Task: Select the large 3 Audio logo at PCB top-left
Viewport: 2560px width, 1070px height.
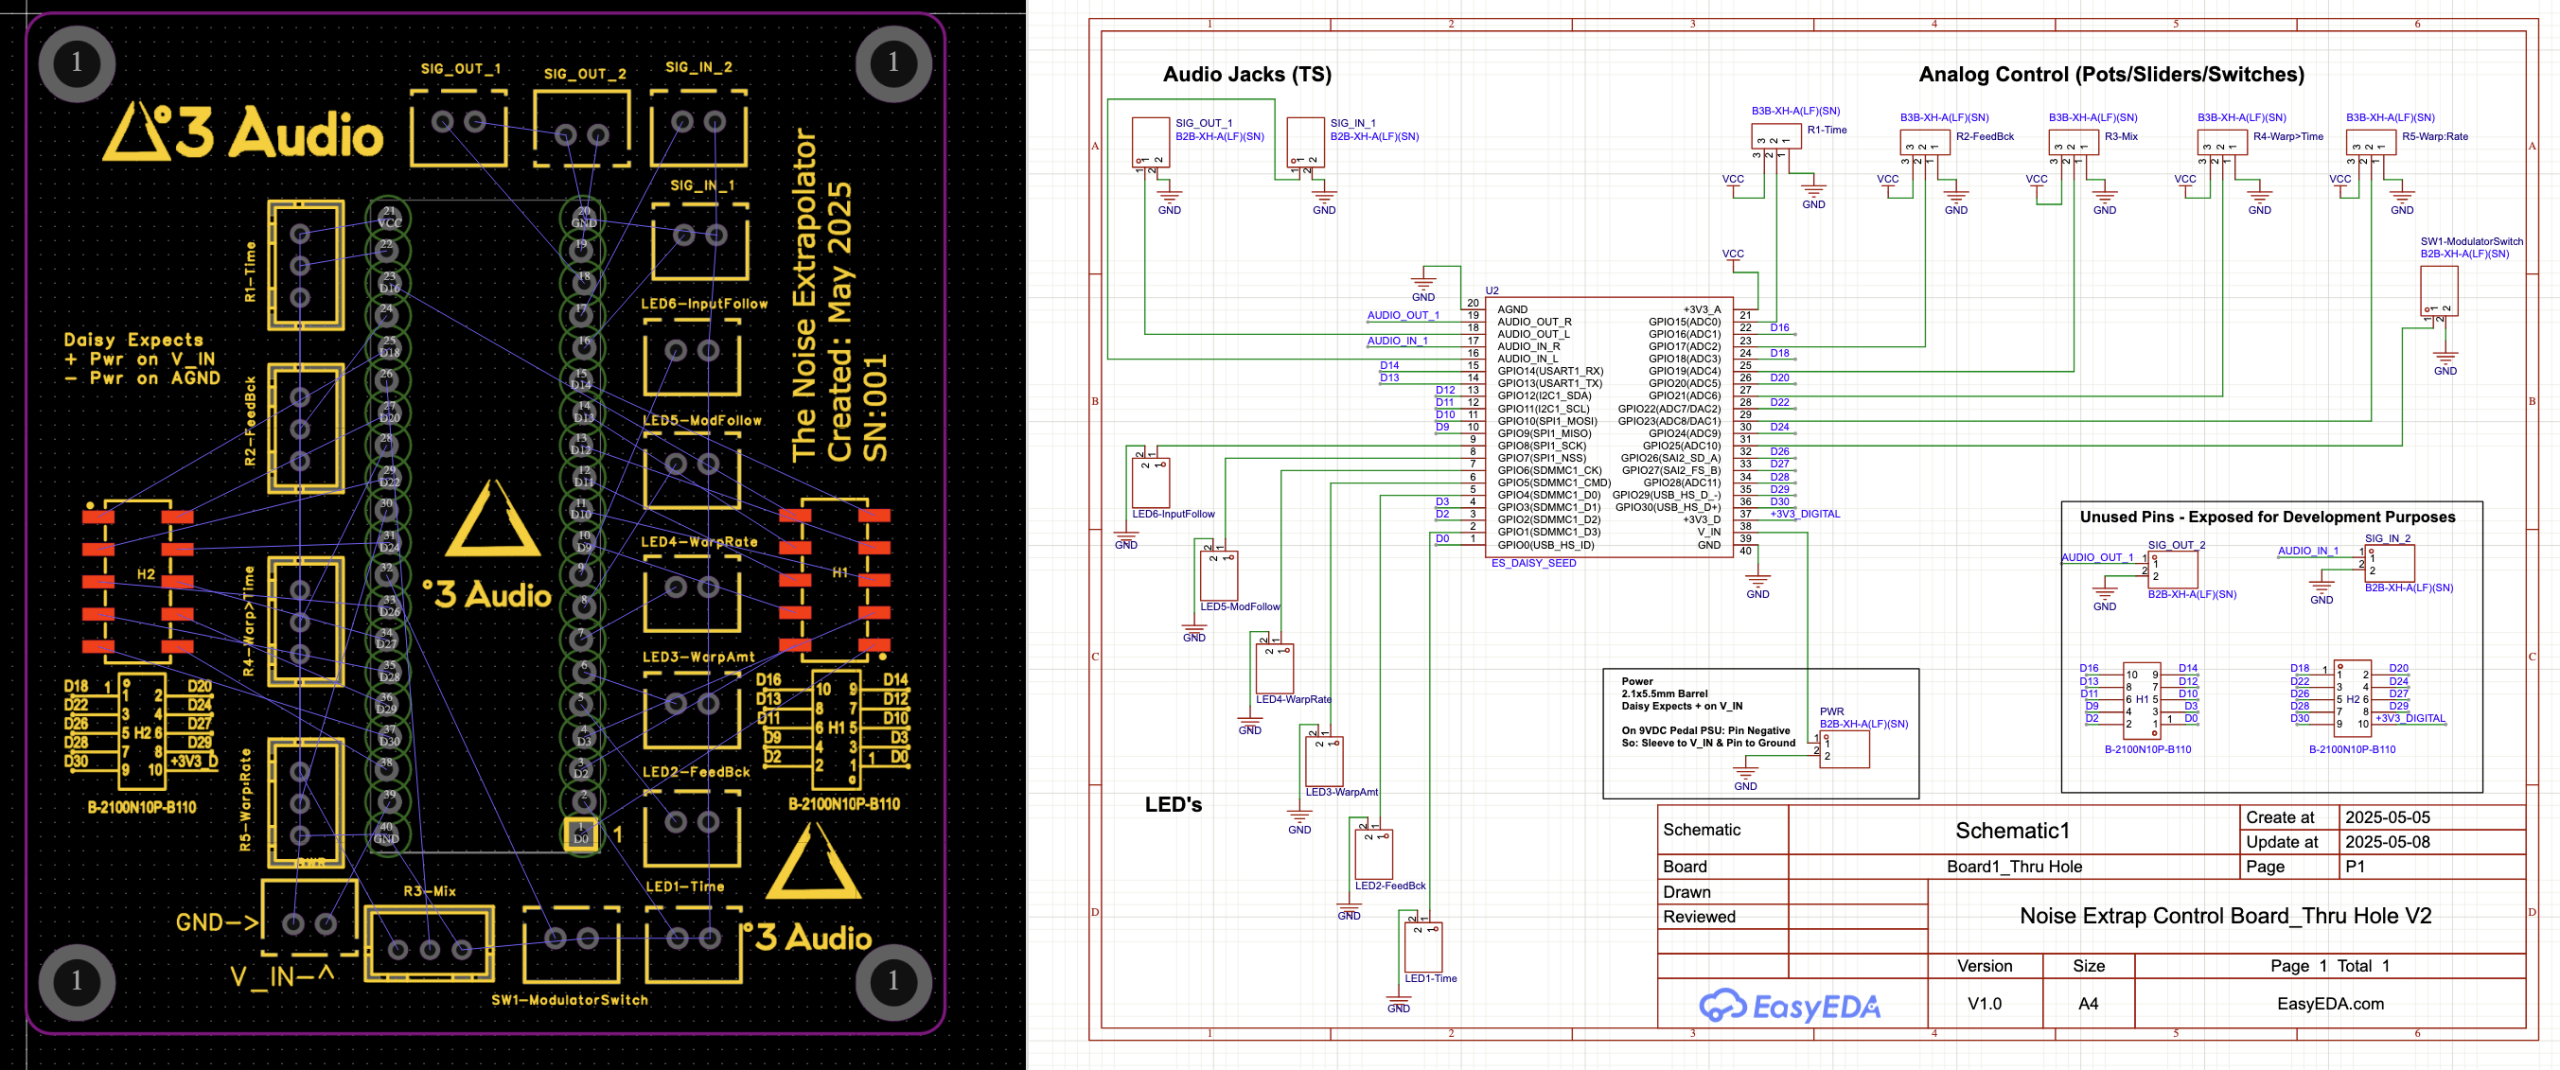Action: pos(243,133)
